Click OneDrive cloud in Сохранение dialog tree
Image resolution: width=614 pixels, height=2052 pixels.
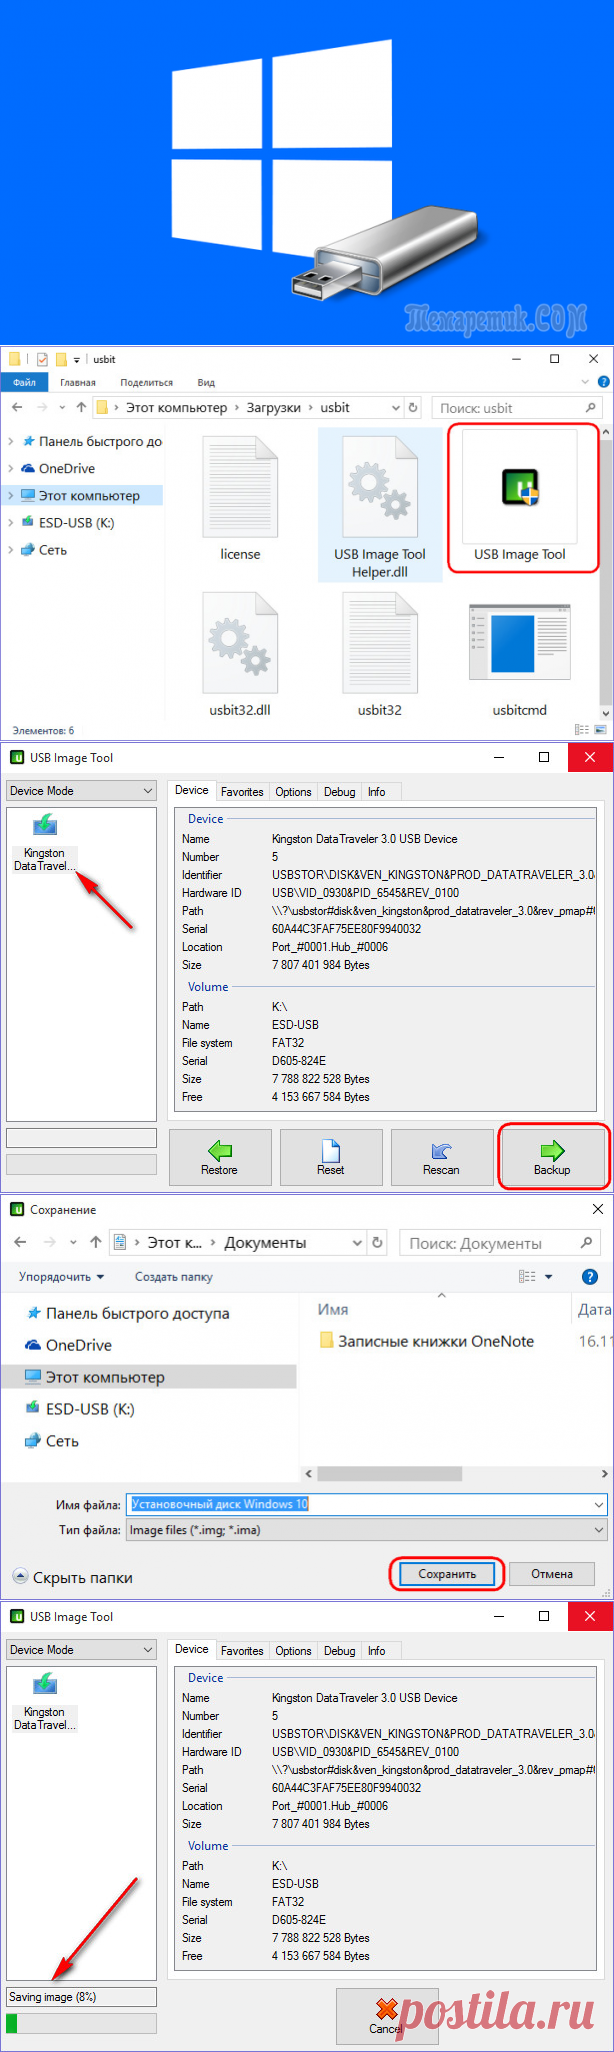pyautogui.click(x=69, y=1345)
